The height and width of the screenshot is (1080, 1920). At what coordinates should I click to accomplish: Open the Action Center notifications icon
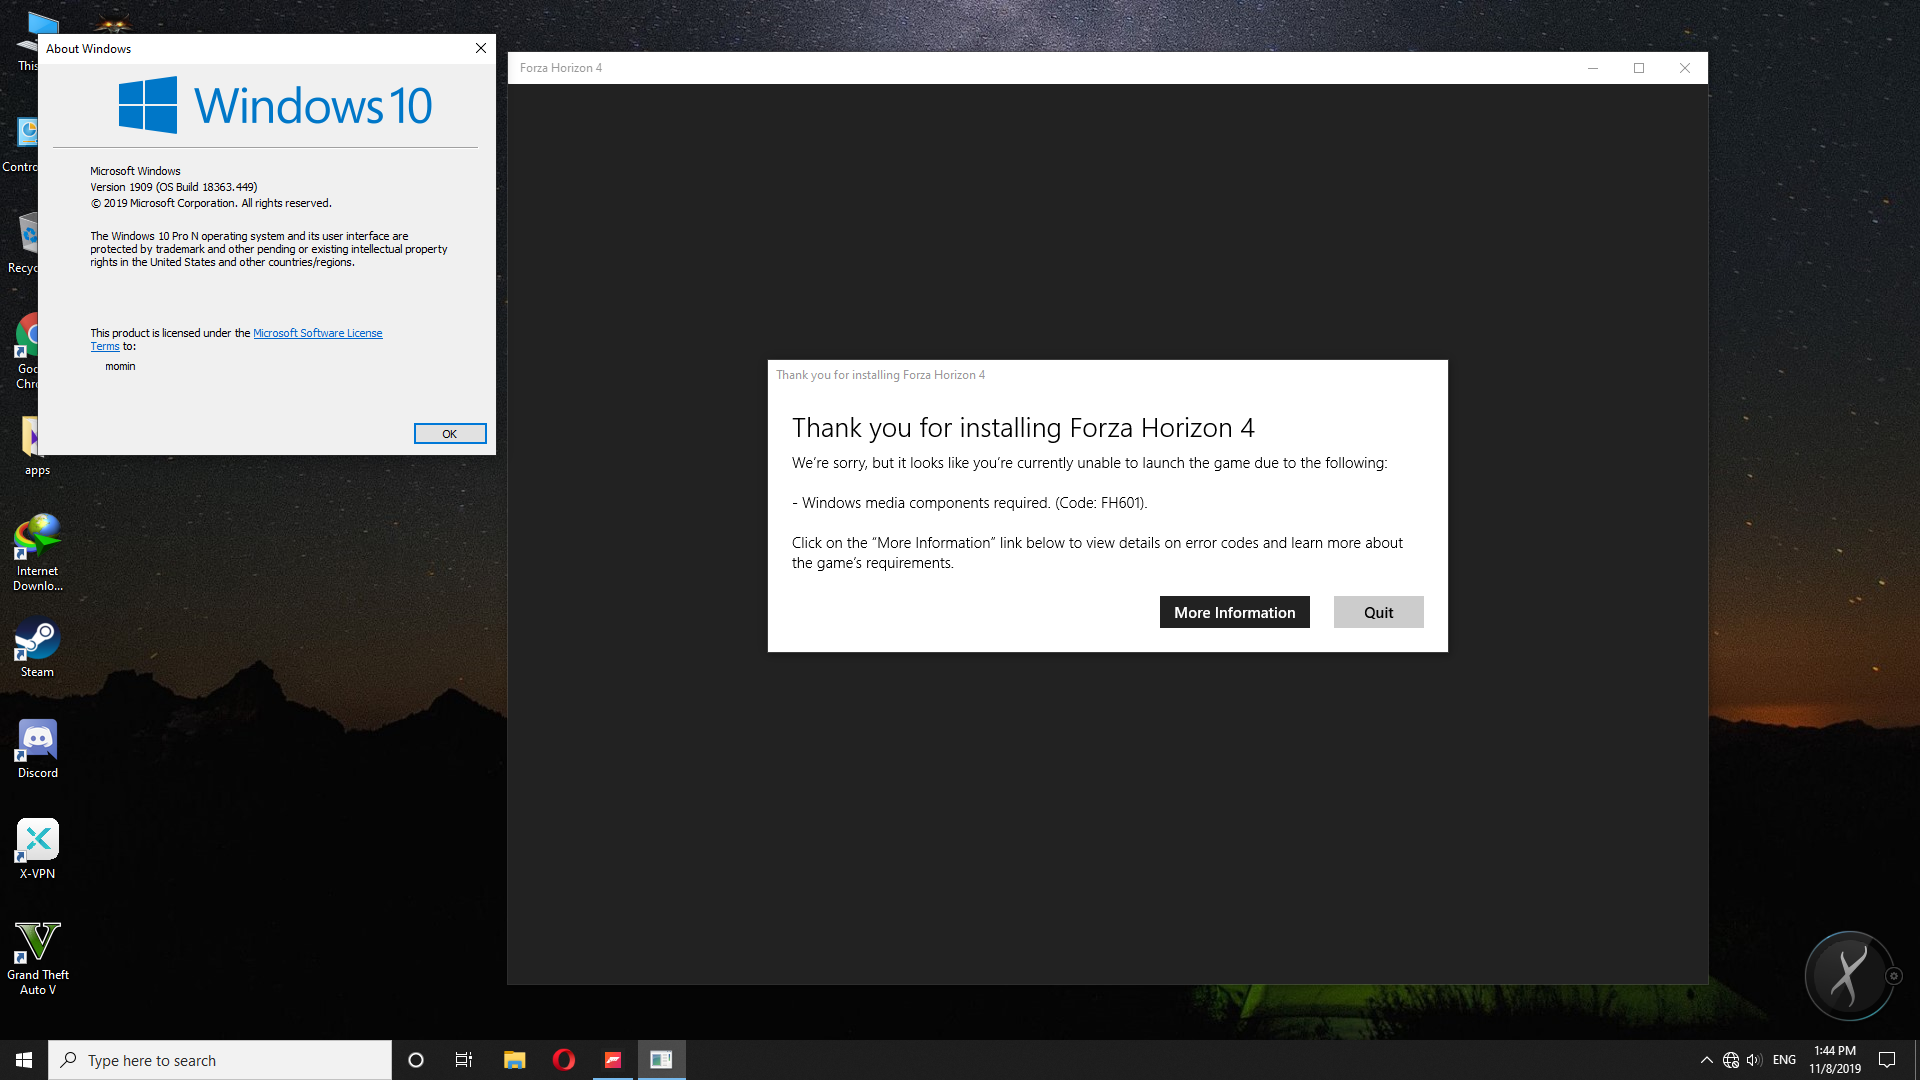click(1887, 1060)
